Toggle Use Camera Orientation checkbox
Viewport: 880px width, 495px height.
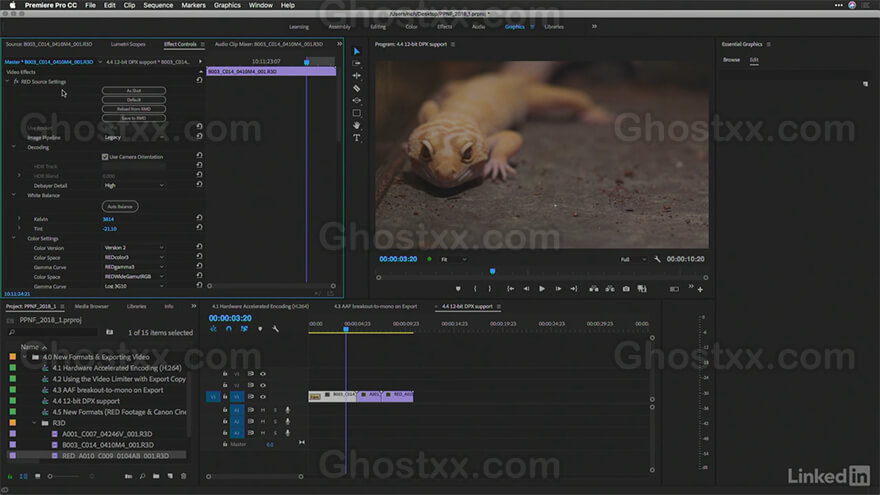(x=105, y=157)
